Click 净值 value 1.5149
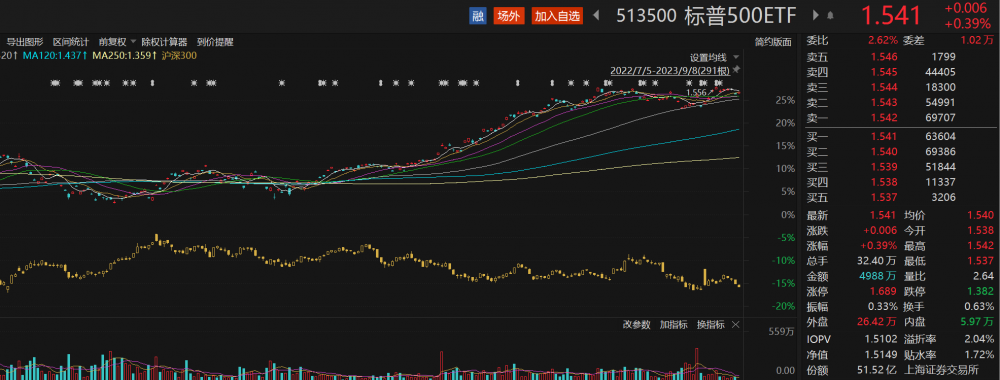This screenshot has width=1000, height=380. (881, 354)
